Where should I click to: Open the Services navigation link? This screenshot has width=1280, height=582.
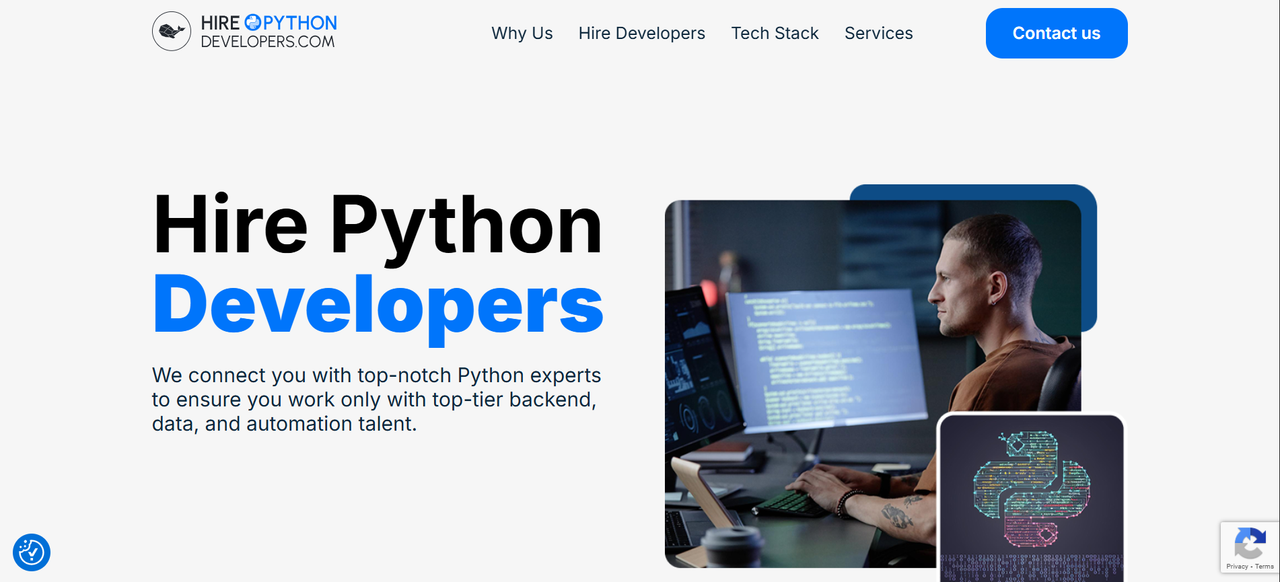click(x=879, y=33)
